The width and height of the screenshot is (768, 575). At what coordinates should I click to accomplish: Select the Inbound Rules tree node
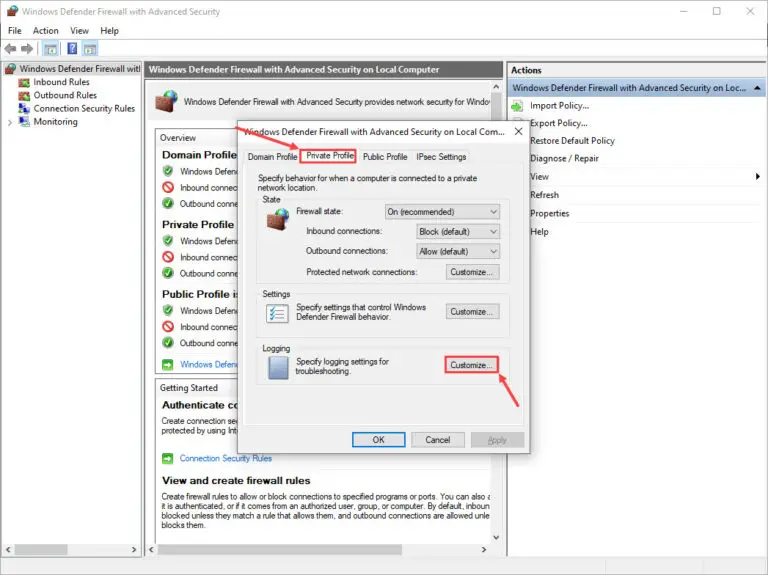click(61, 82)
